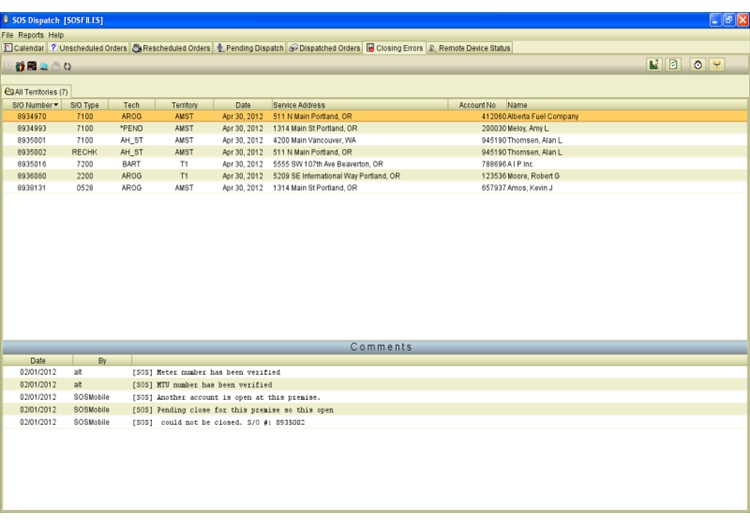Sort by Name column header
Image resolution: width=750 pixels, height=525 pixels.
click(627, 105)
